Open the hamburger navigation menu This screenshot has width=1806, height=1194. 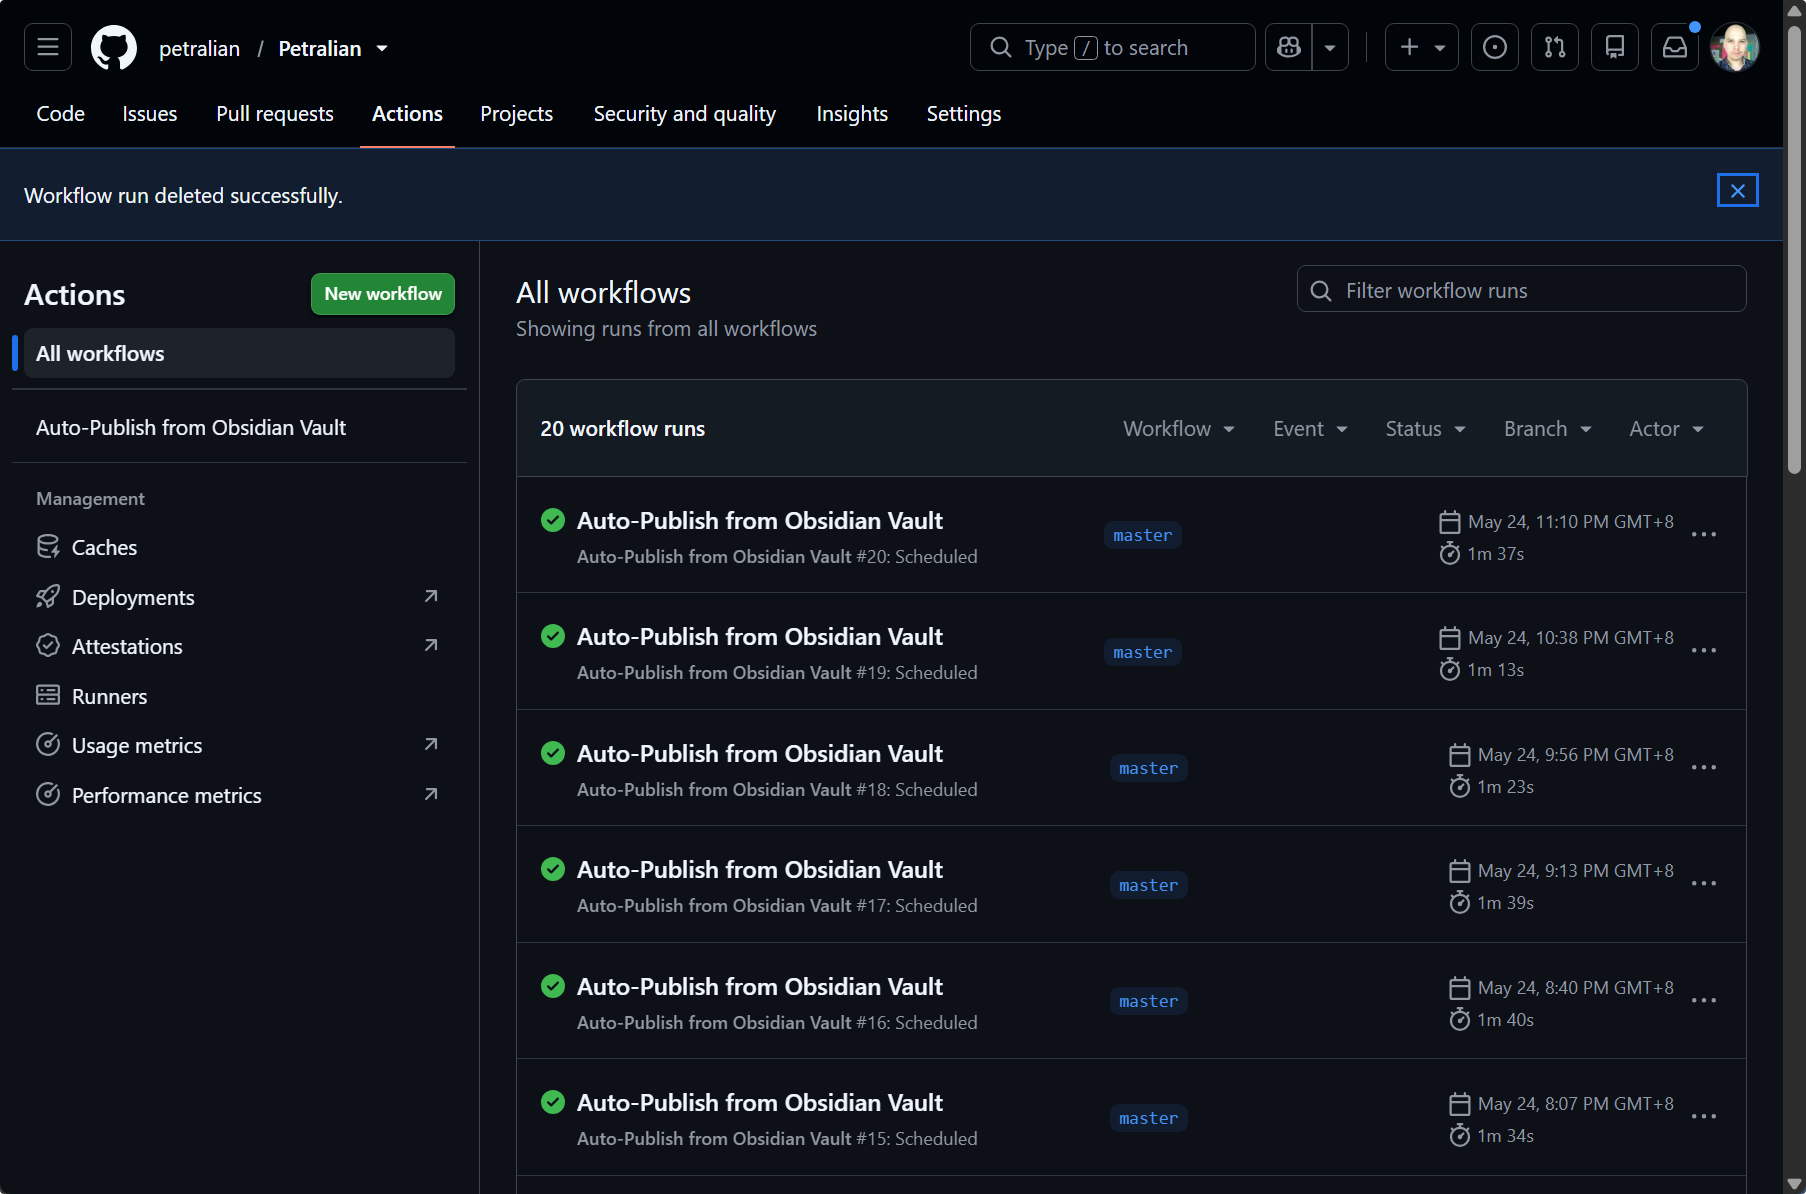pos(48,47)
